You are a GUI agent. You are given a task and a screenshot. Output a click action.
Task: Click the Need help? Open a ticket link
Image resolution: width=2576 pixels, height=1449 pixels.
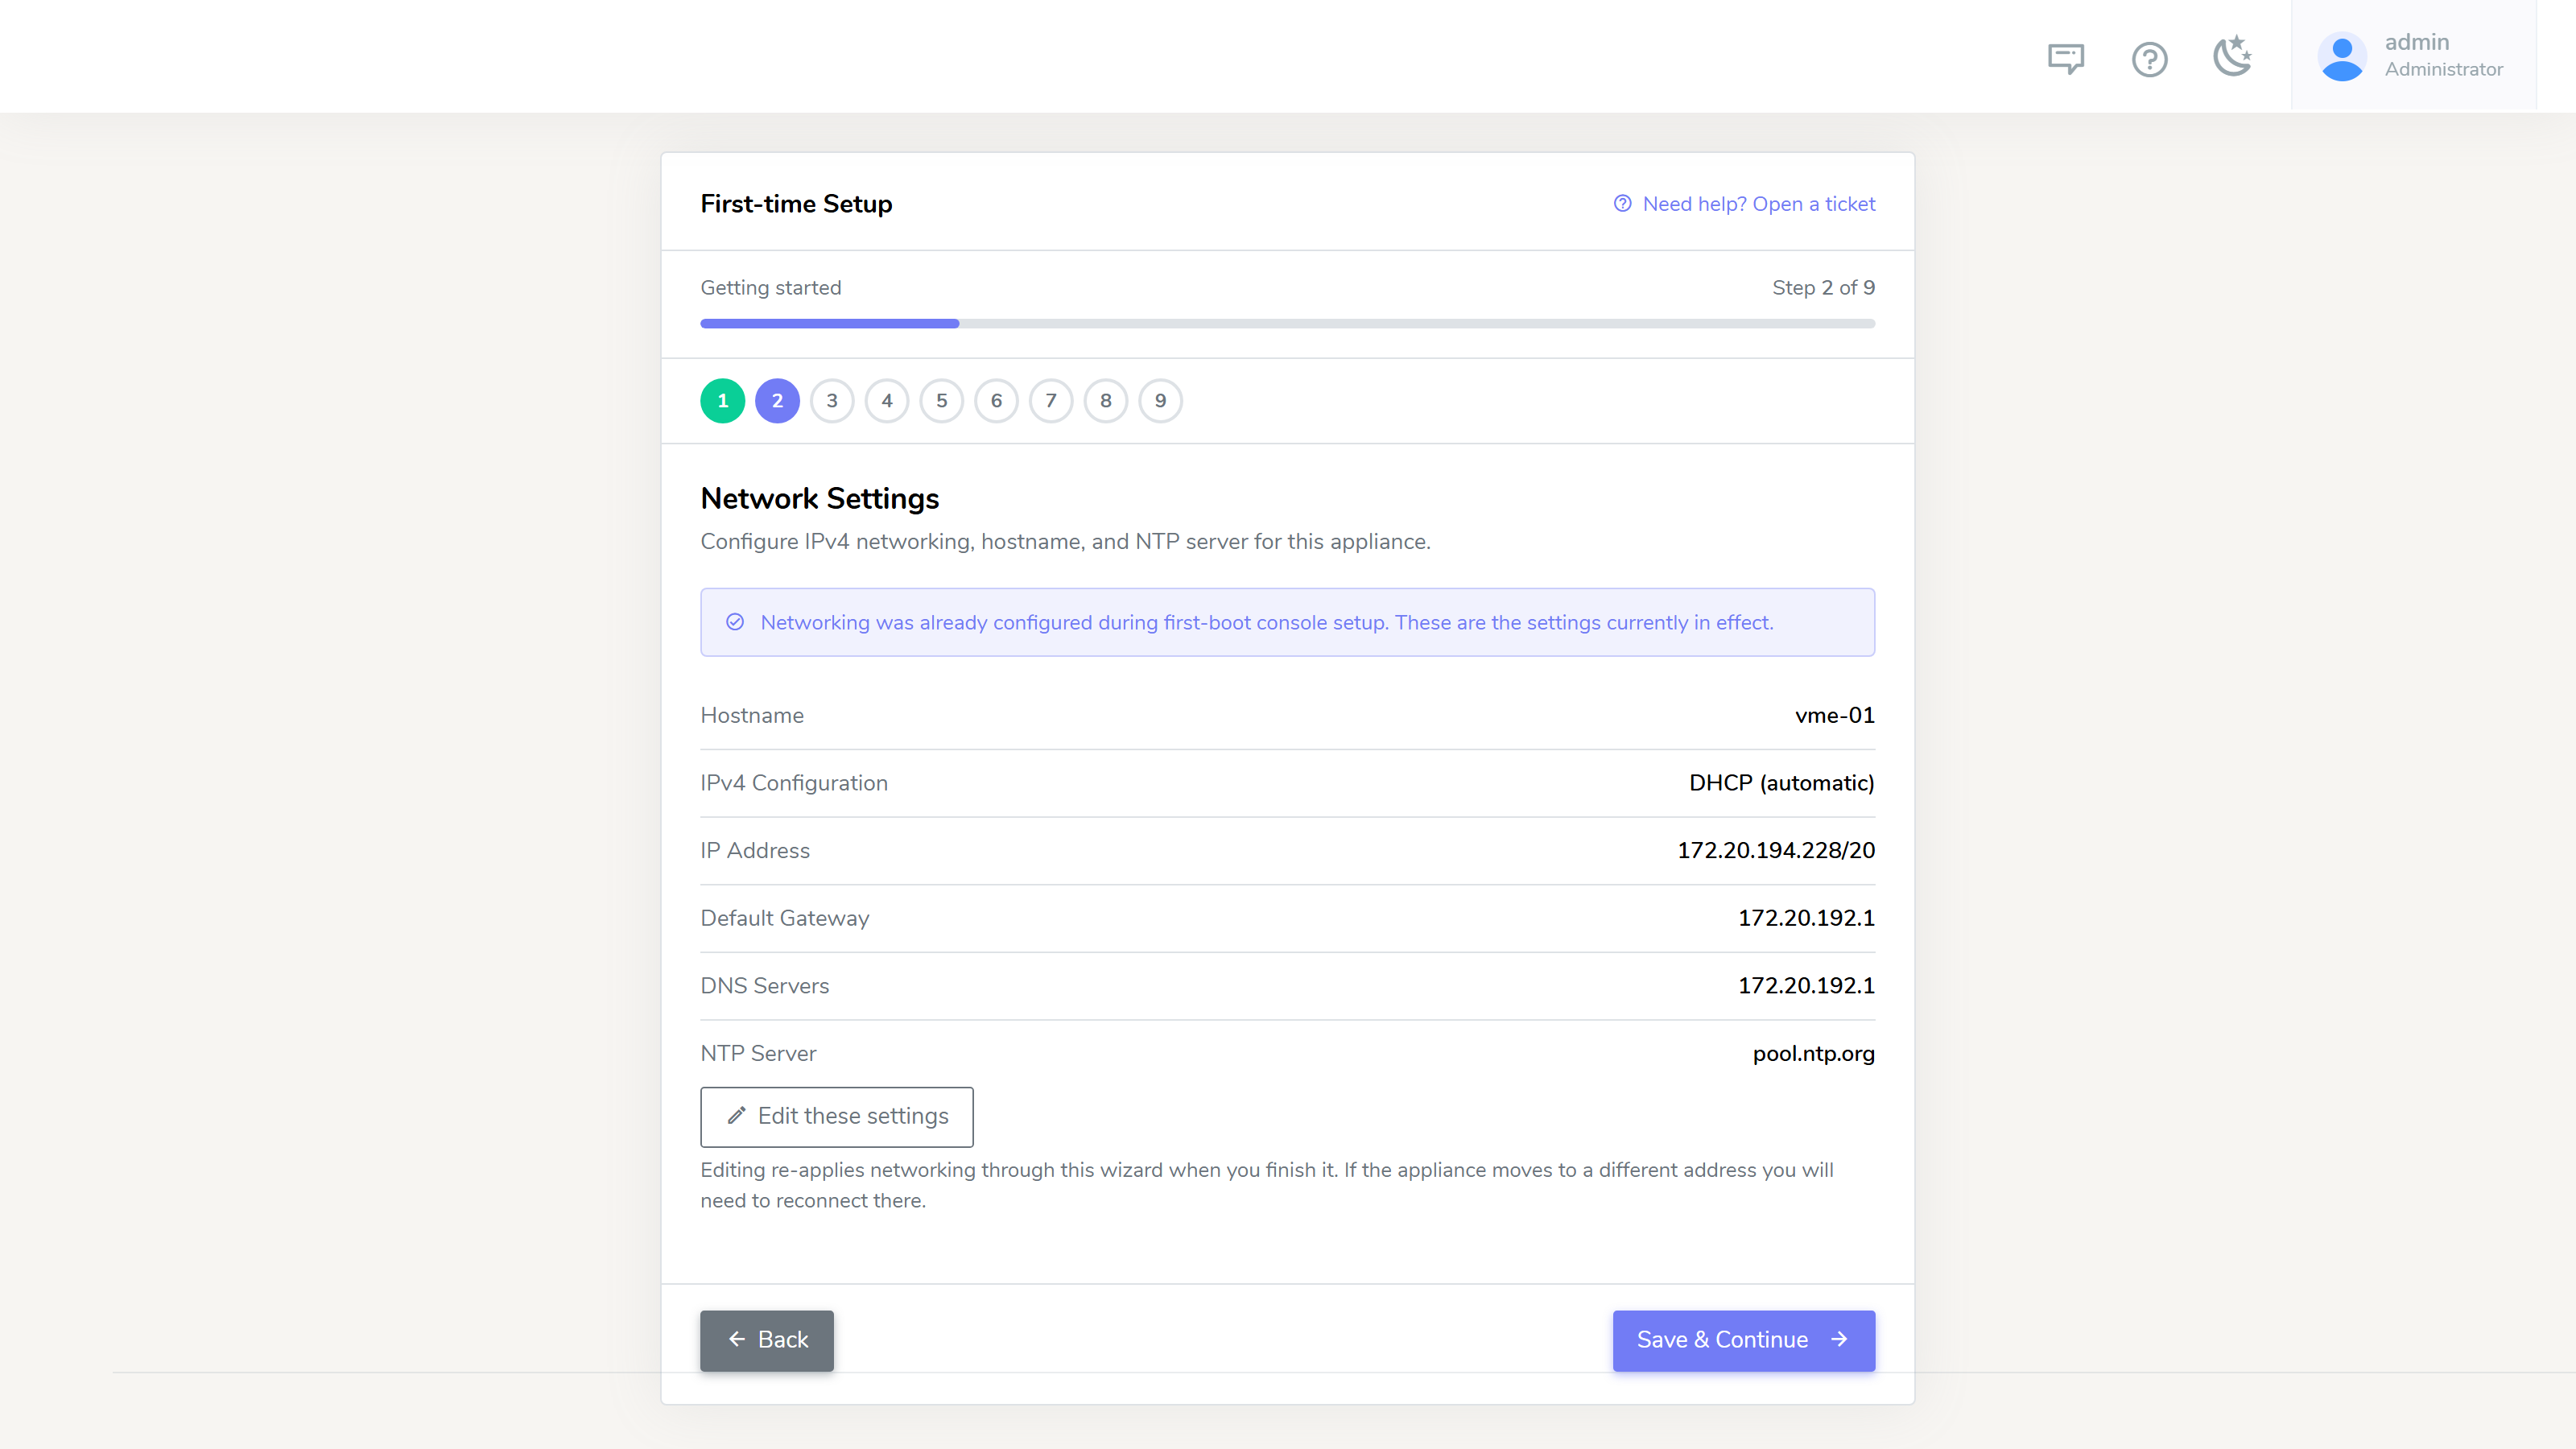pos(1745,204)
